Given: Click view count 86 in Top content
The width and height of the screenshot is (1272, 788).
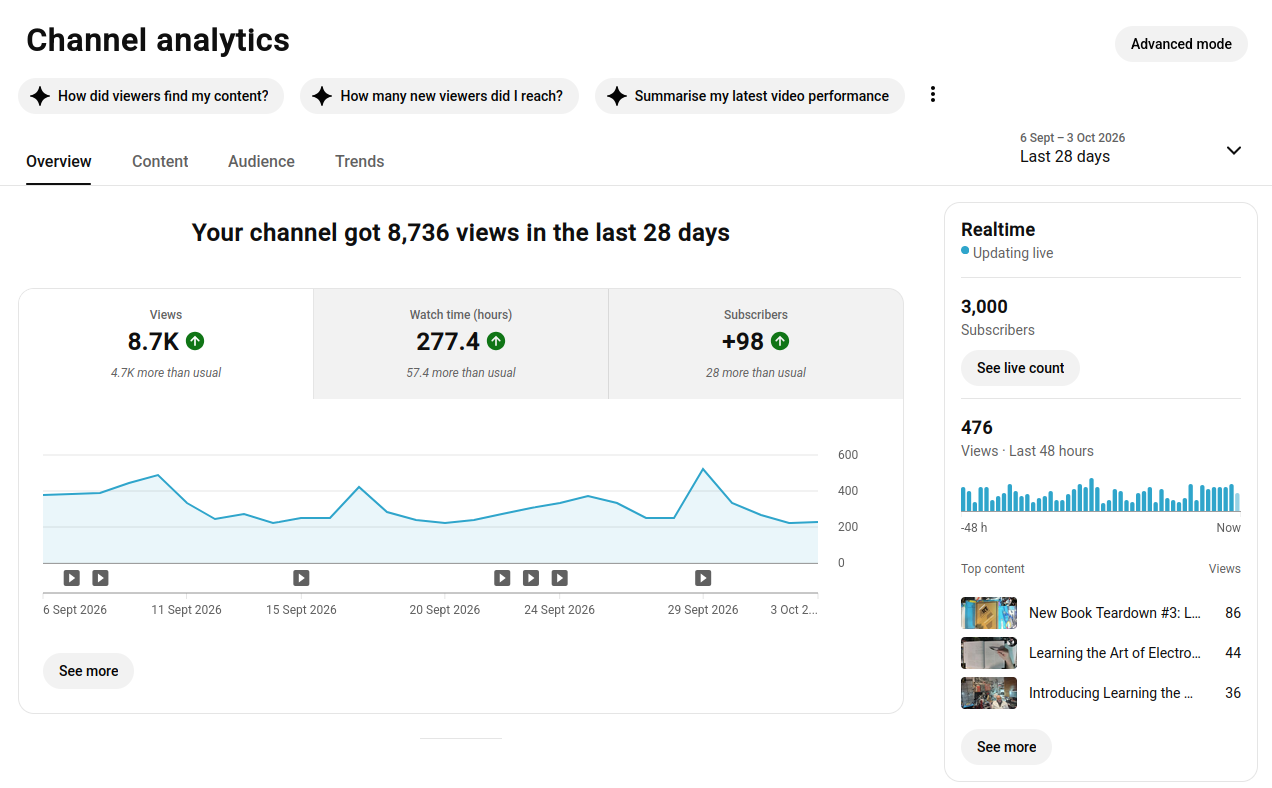Looking at the screenshot, I should (1233, 613).
